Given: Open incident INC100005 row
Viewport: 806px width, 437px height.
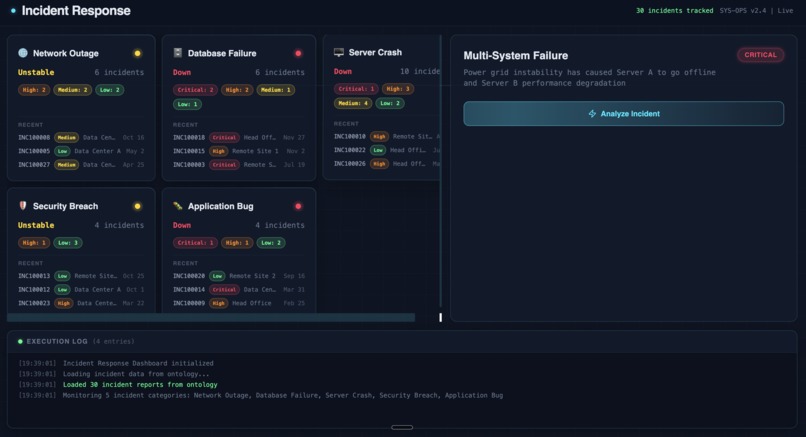Looking at the screenshot, I should 81,151.
